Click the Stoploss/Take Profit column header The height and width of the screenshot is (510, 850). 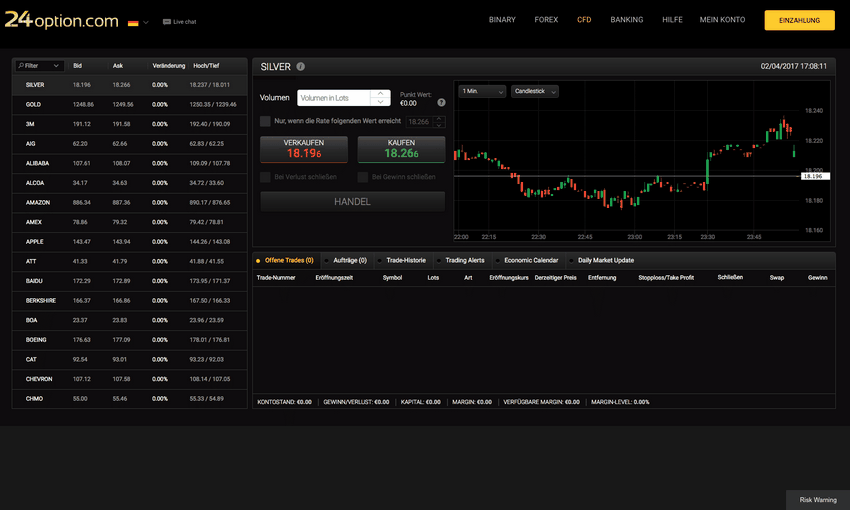666,277
